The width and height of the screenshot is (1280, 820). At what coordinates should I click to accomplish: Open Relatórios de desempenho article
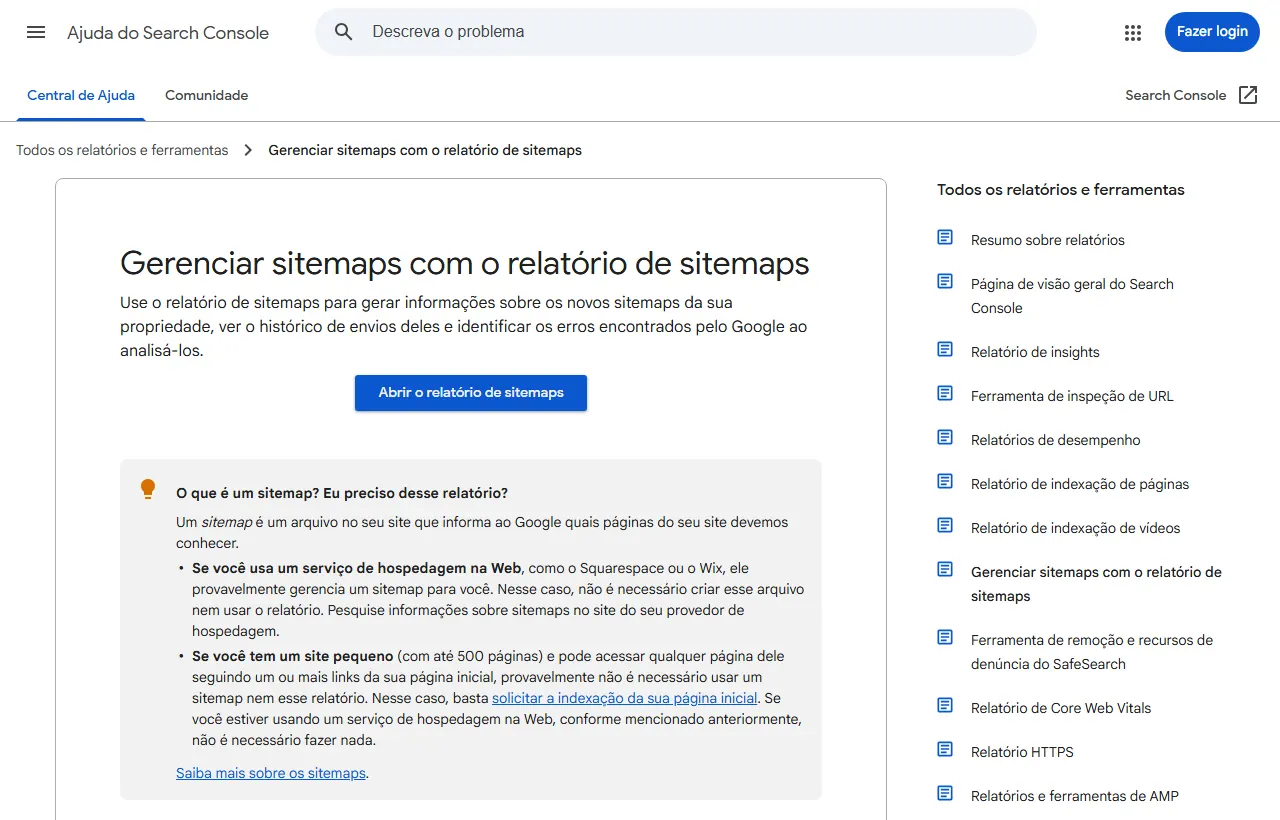tap(1055, 440)
